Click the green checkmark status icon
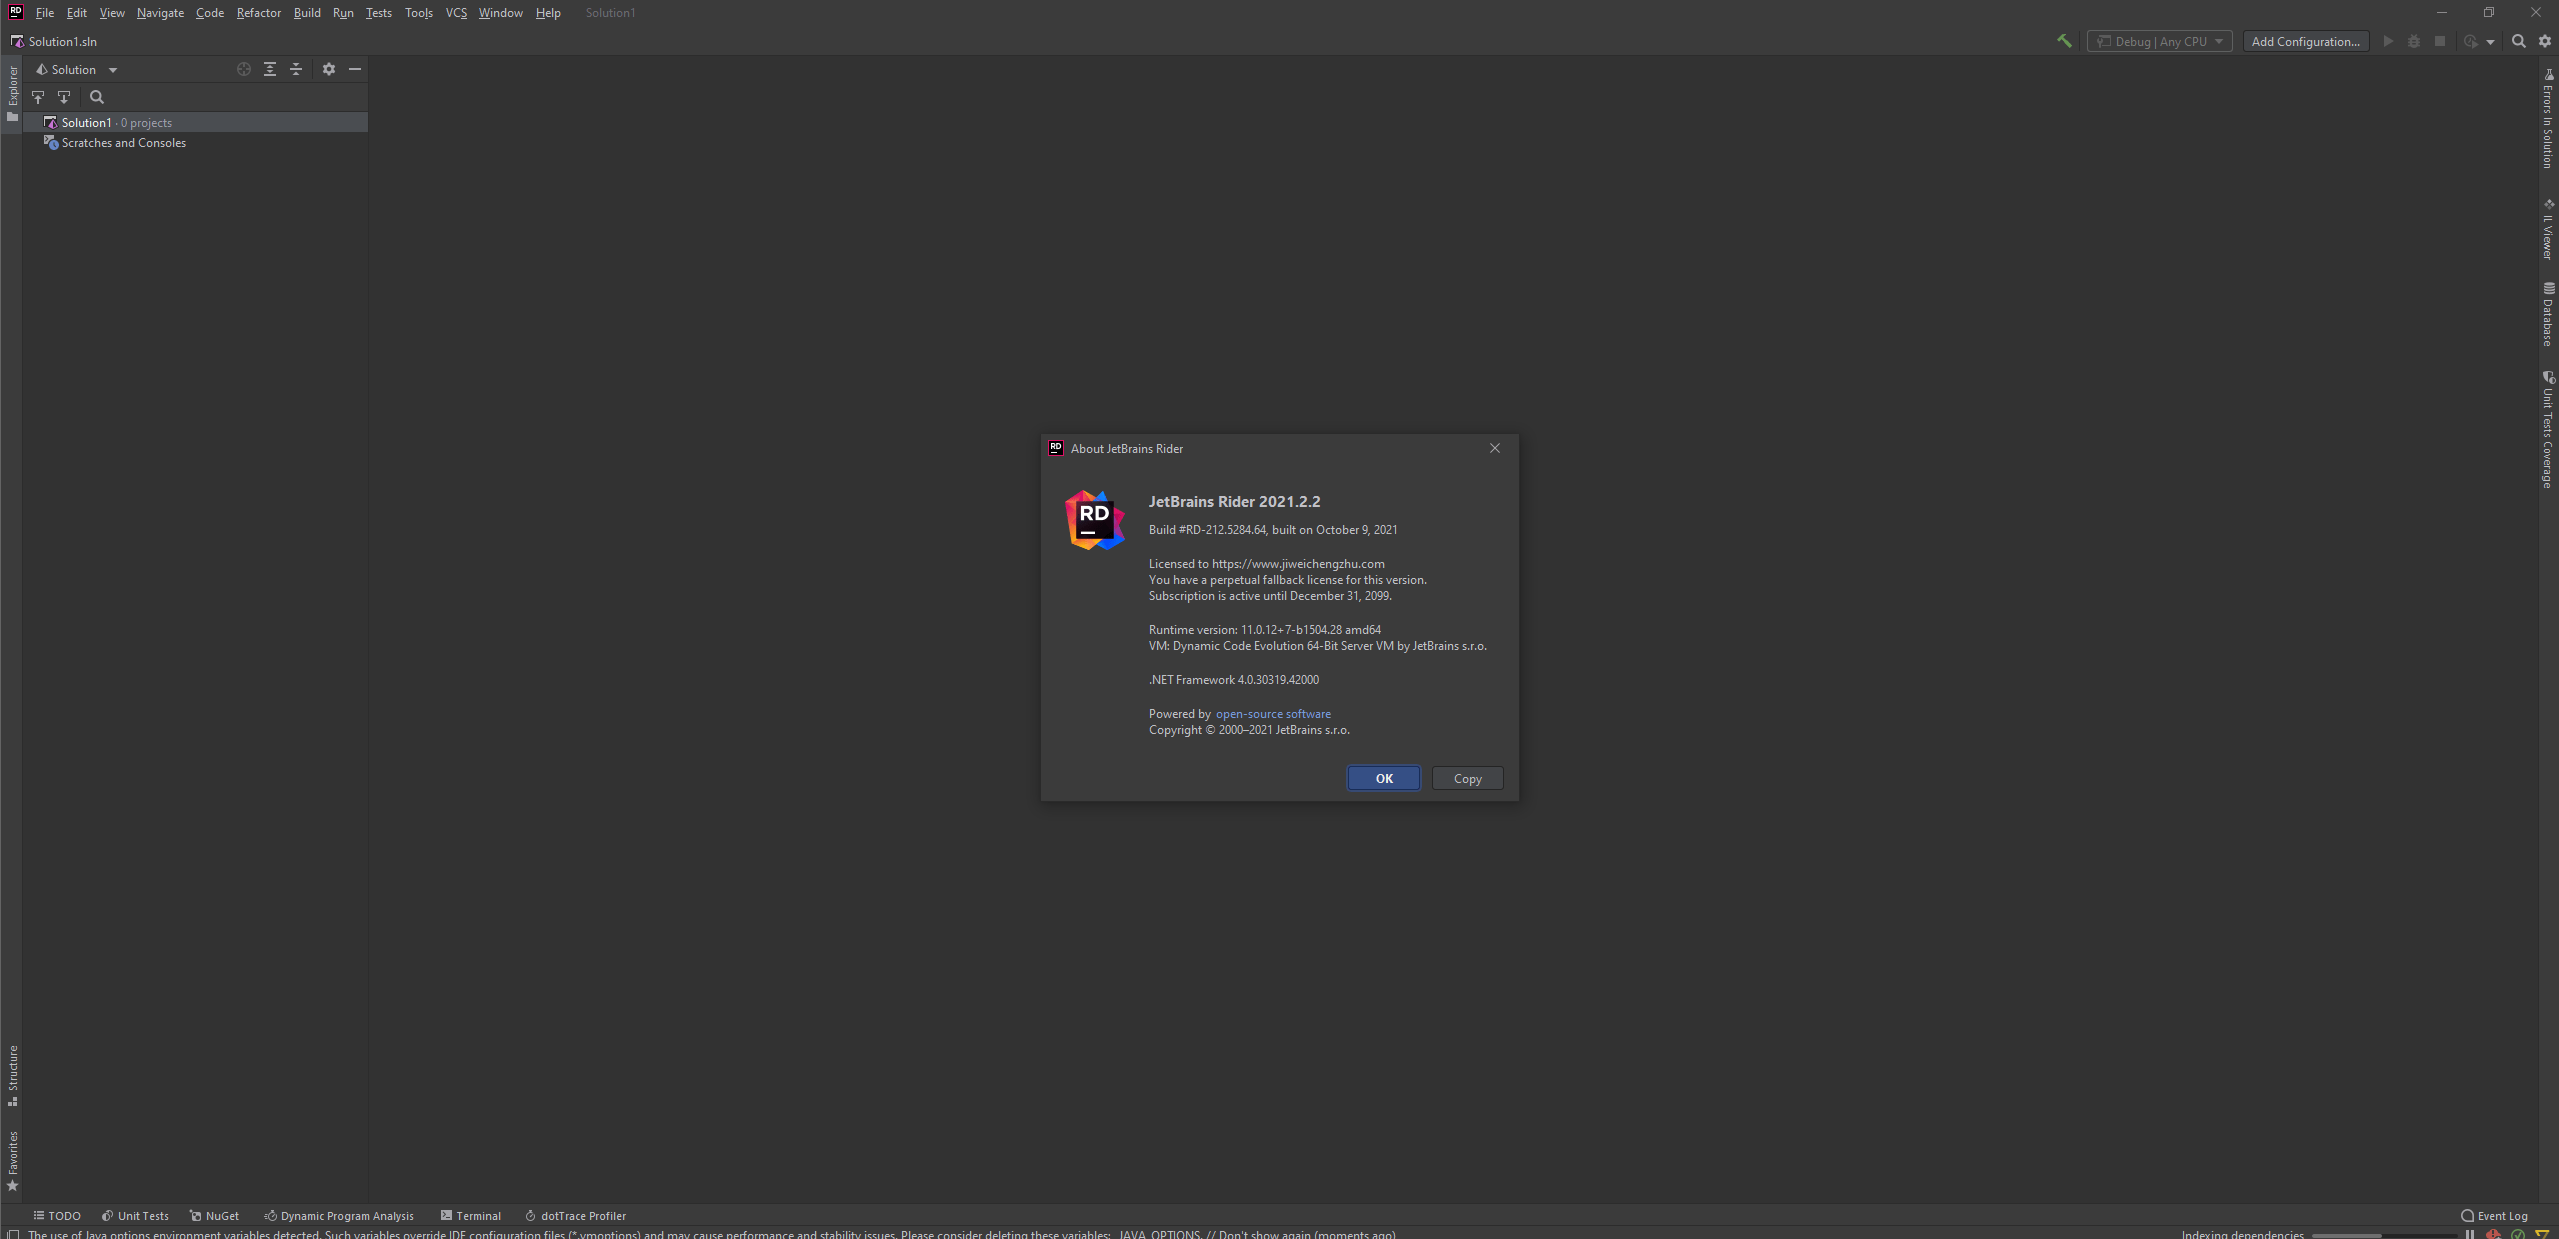The width and height of the screenshot is (2559, 1239). [x=2518, y=1234]
